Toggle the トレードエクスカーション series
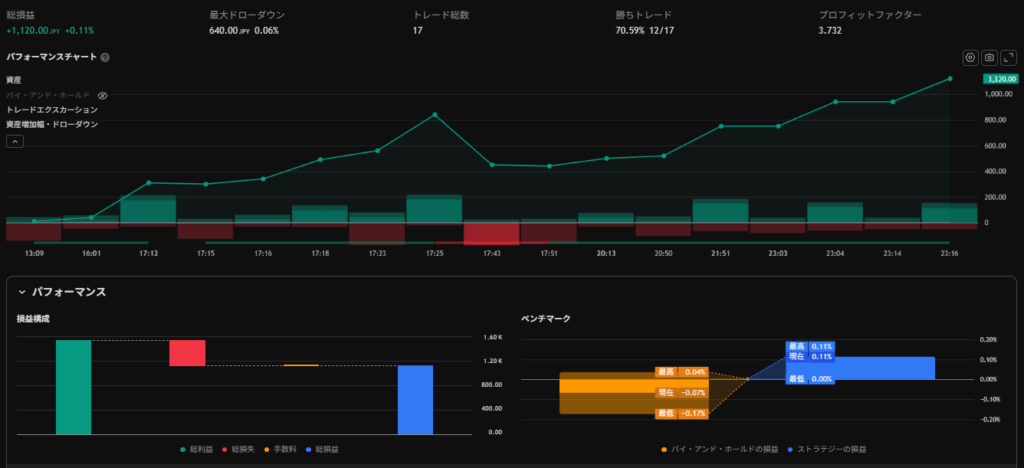This screenshot has width=1024, height=468. [x=51, y=109]
